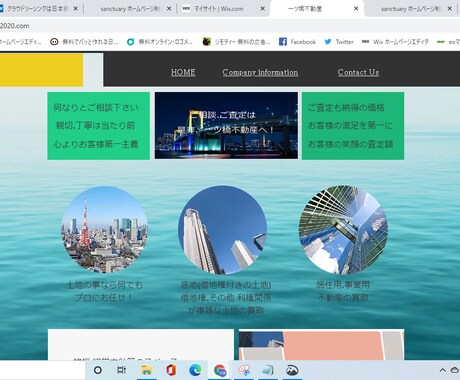Click the white text card at page bottom

tap(141, 345)
